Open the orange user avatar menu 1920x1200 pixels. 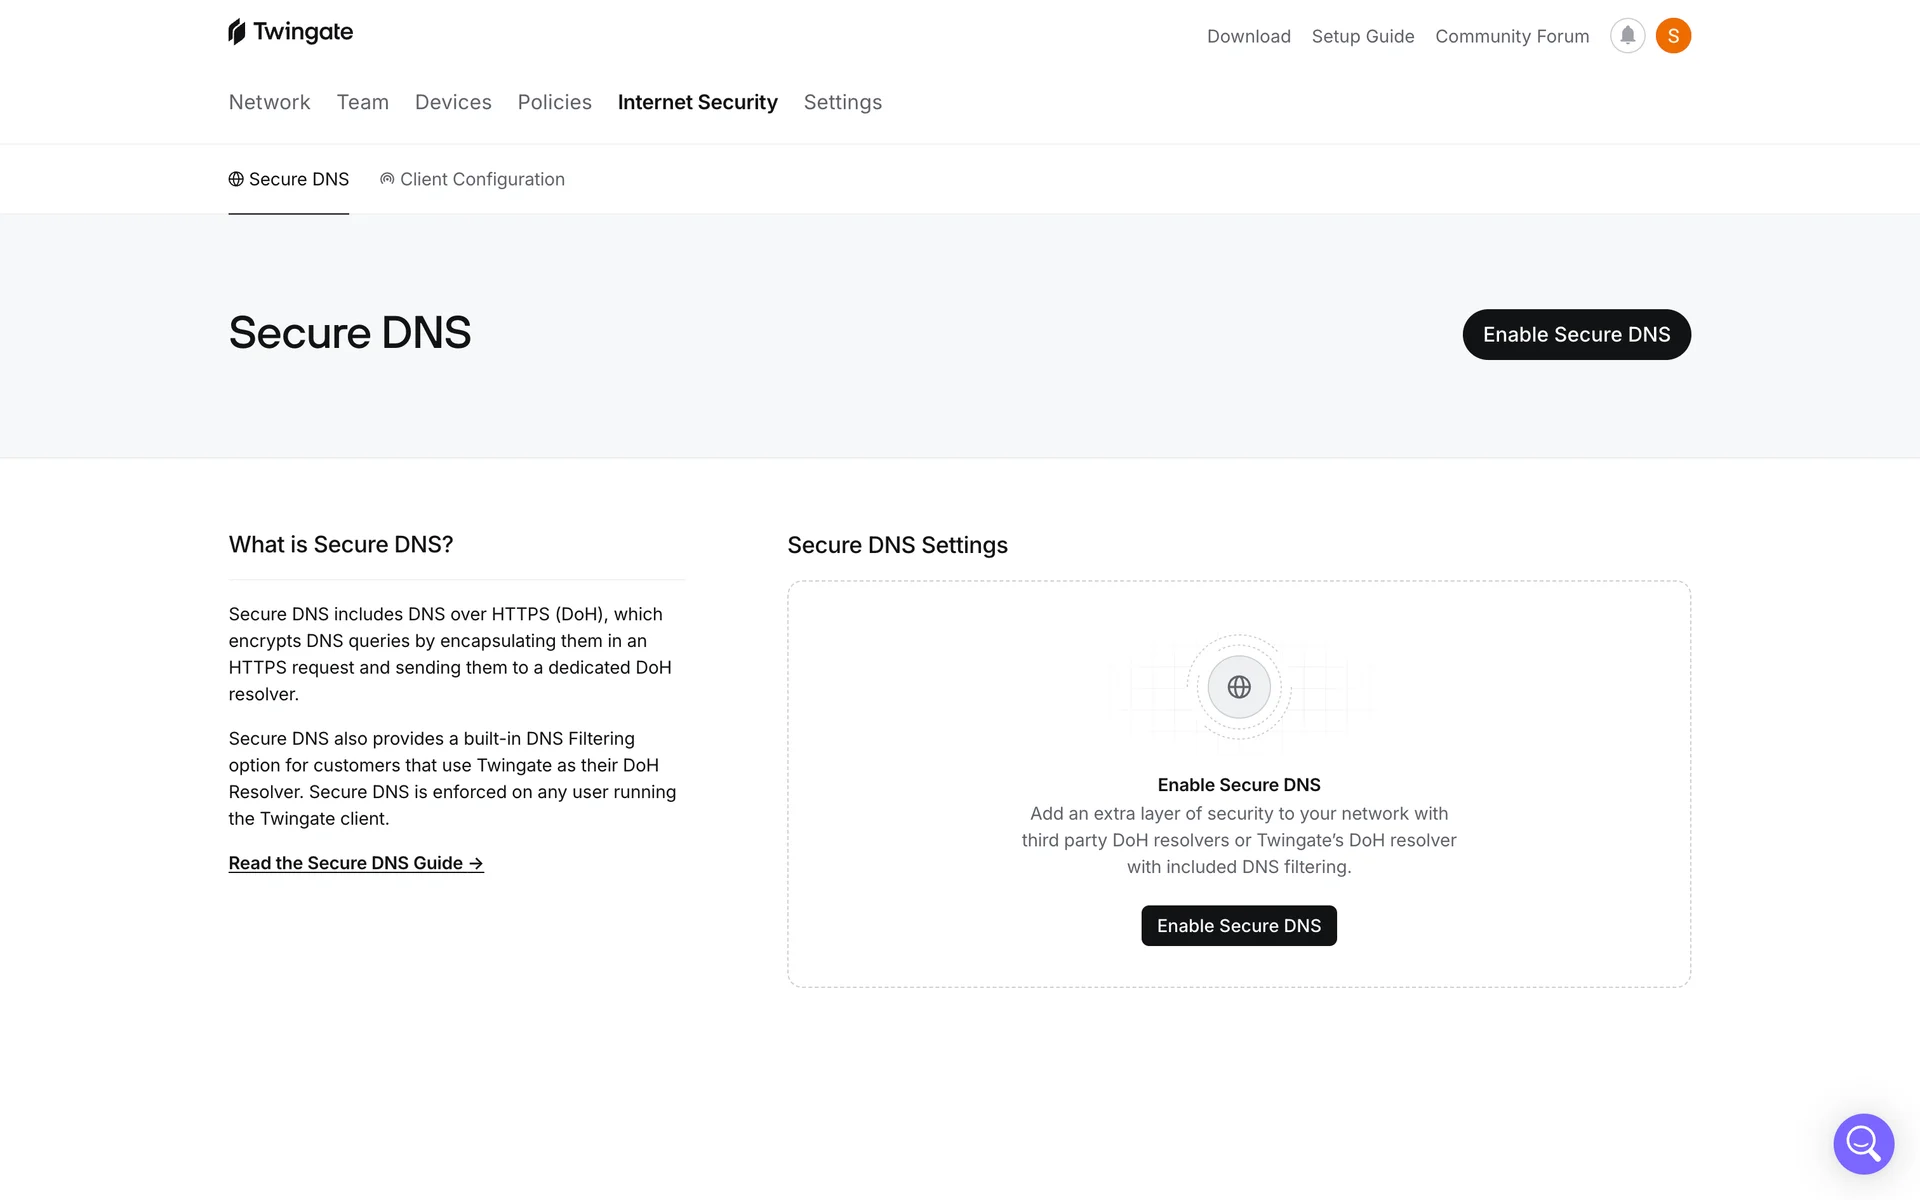pyautogui.click(x=1673, y=36)
